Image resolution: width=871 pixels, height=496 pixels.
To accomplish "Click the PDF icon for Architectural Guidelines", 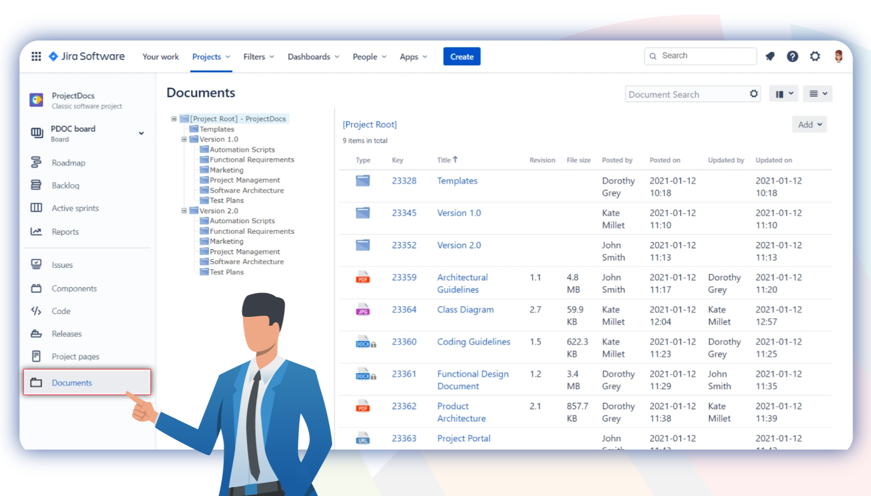I will tap(363, 278).
